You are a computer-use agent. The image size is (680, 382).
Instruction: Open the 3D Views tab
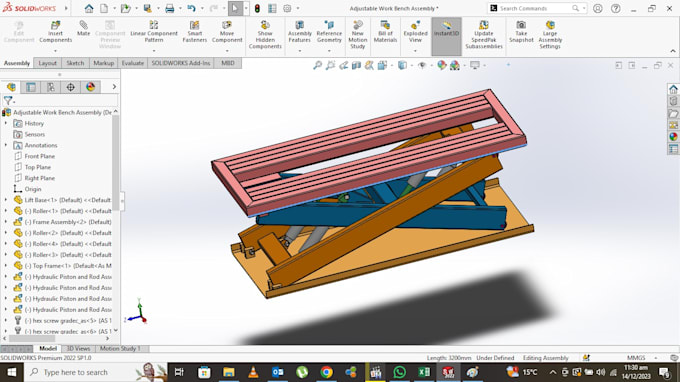(x=78, y=349)
